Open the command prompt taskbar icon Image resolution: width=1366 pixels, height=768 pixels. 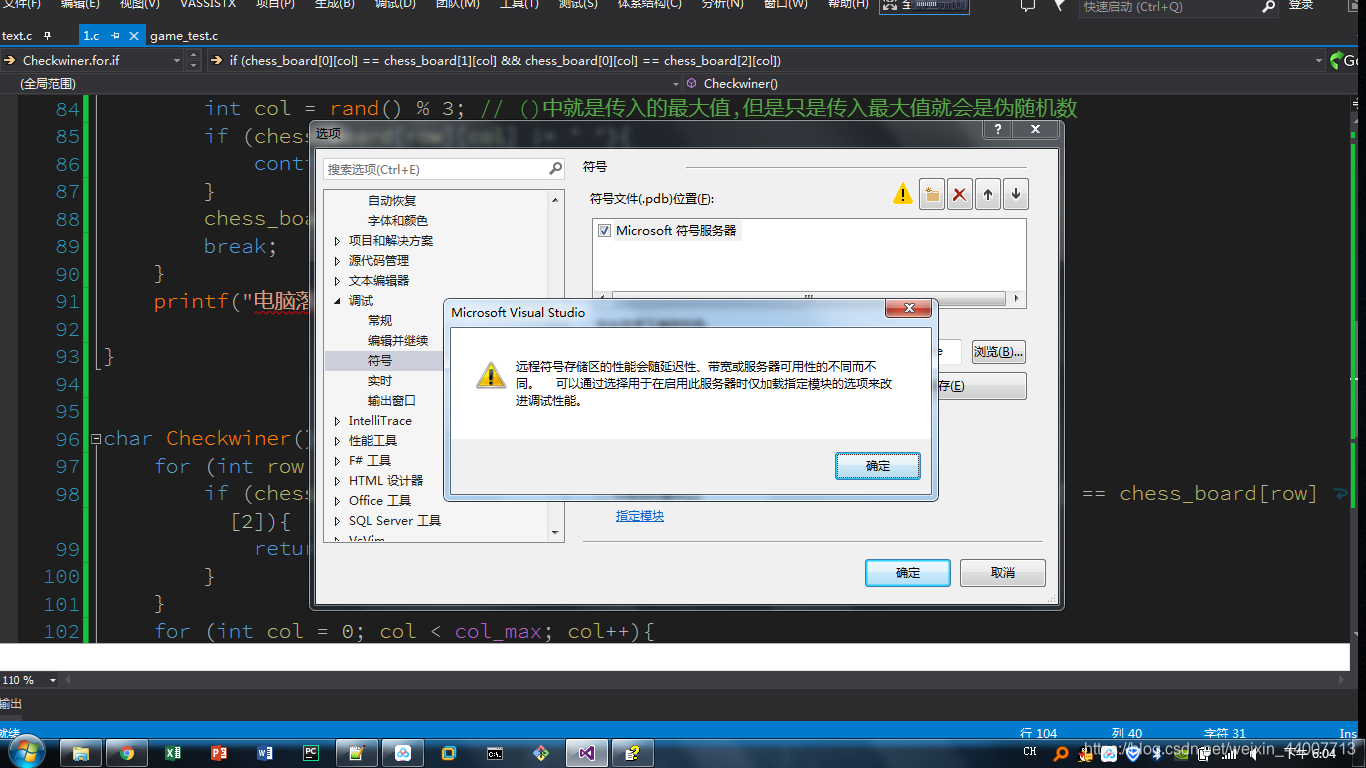tap(495, 753)
